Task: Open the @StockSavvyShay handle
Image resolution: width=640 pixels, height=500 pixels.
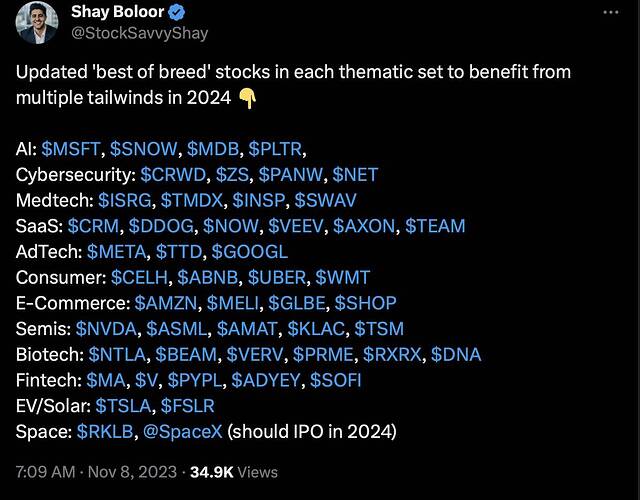Action: [x=140, y=33]
